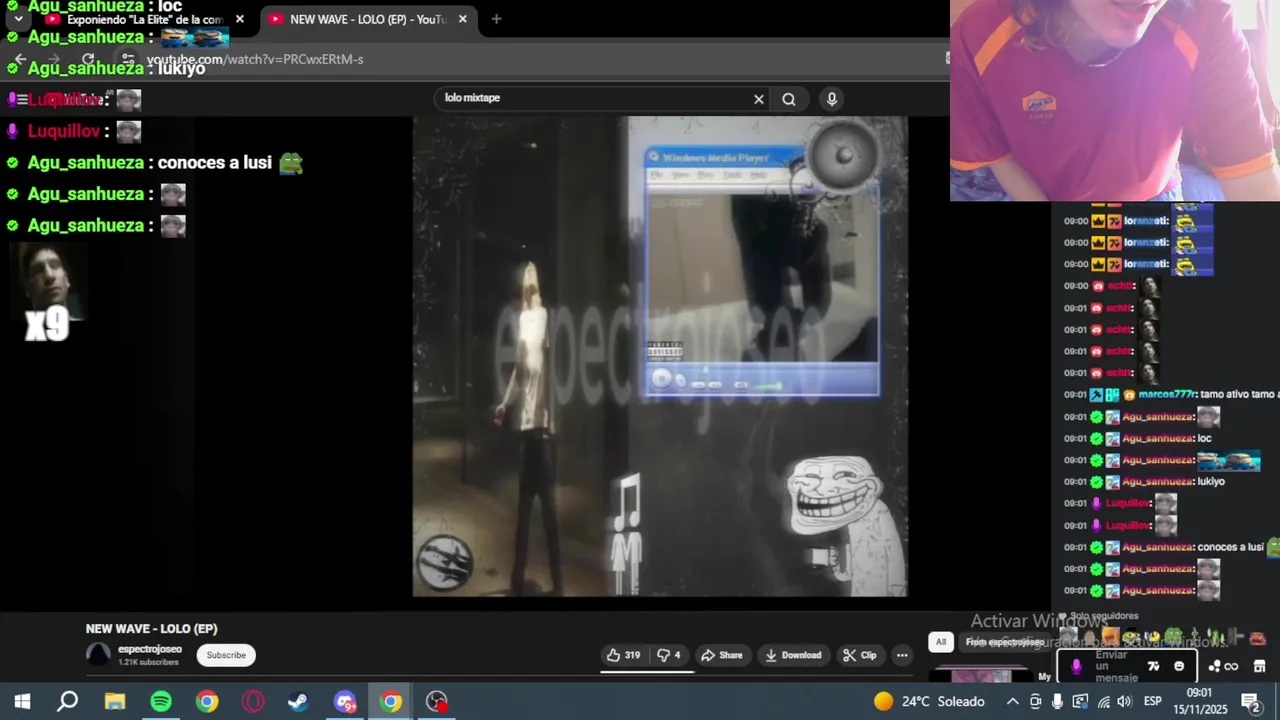
Task: Click the purple microphone in chat input
Action: click(1076, 666)
